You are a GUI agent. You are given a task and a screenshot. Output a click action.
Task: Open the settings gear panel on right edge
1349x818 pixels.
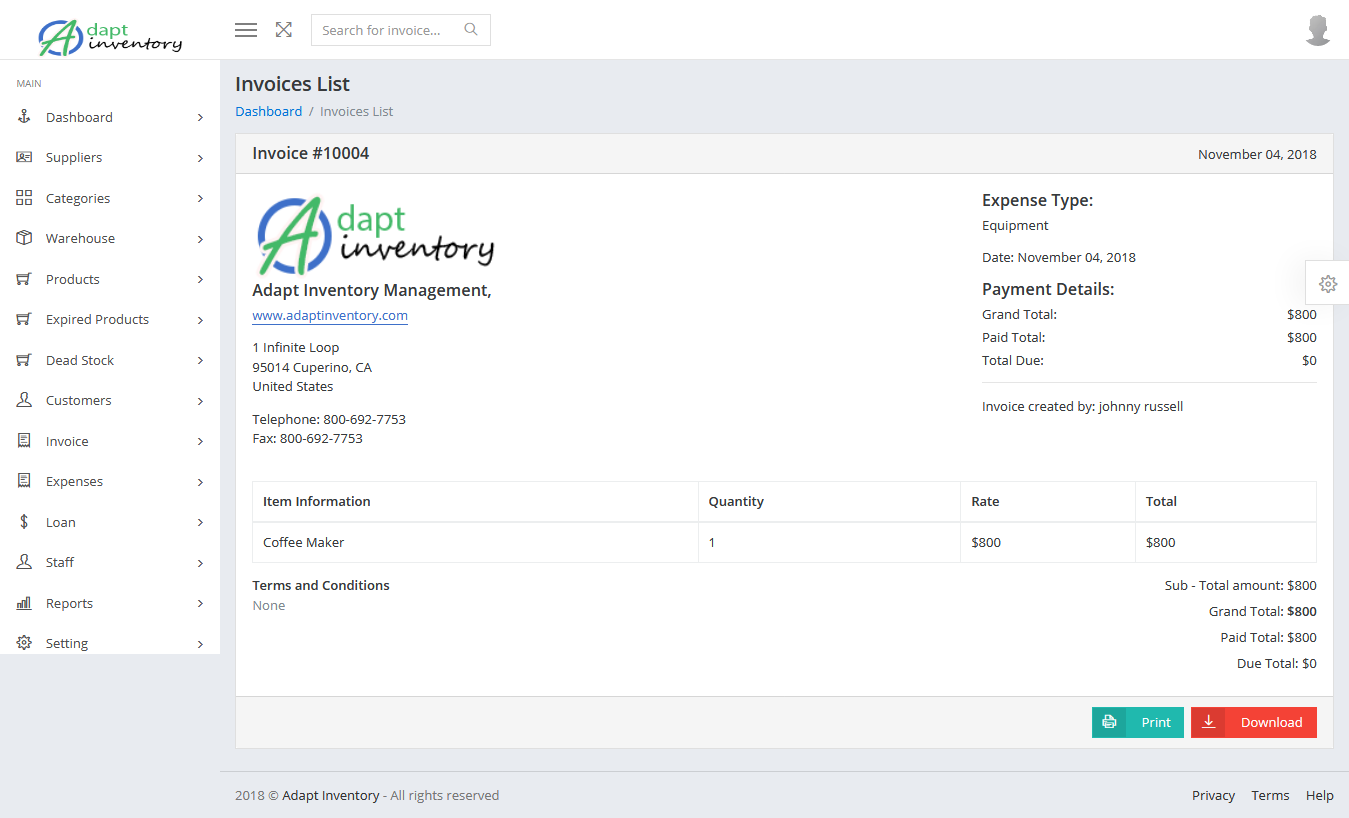[x=1328, y=284]
